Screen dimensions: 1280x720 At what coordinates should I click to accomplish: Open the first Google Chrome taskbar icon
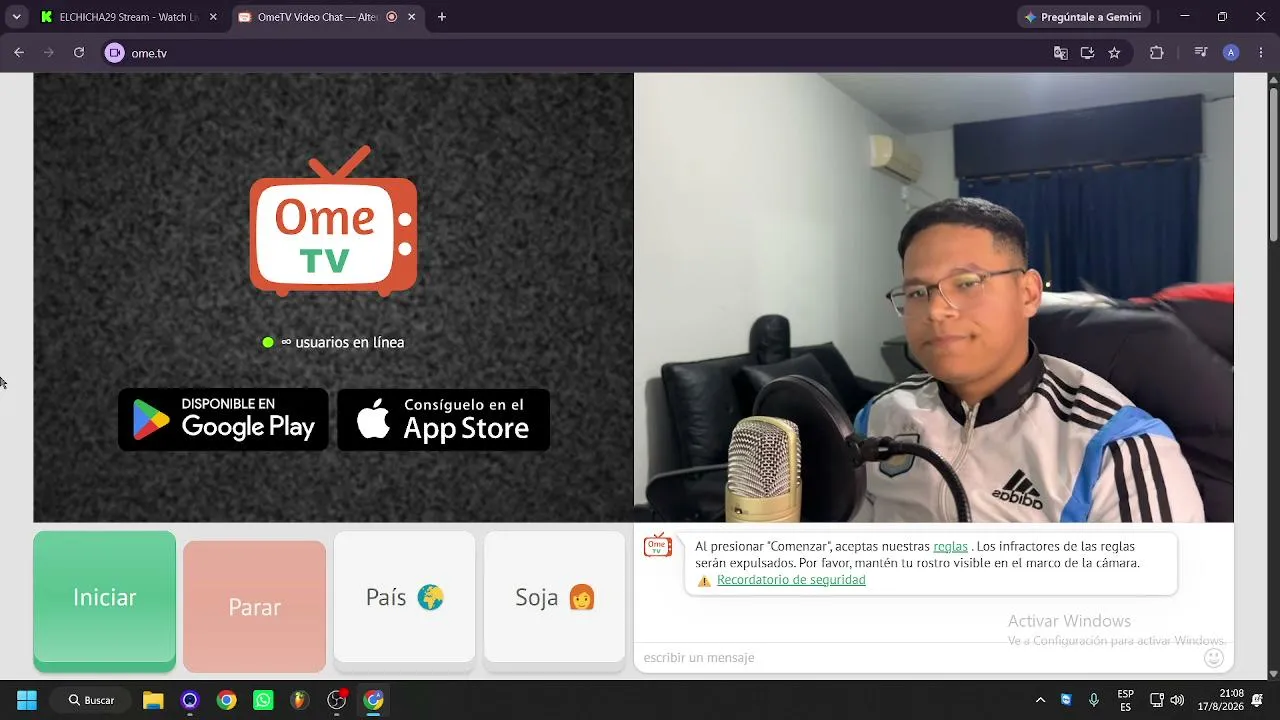click(227, 700)
